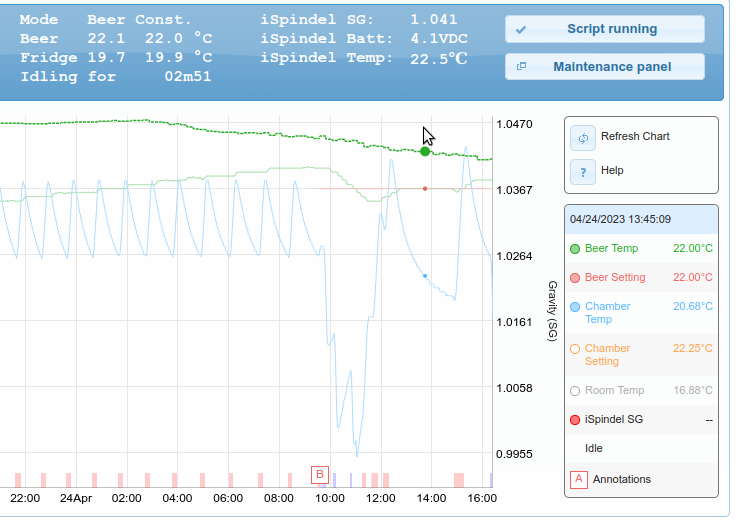Click the Chamber Temp 20.68°C value
The height and width of the screenshot is (523, 752).
click(693, 306)
